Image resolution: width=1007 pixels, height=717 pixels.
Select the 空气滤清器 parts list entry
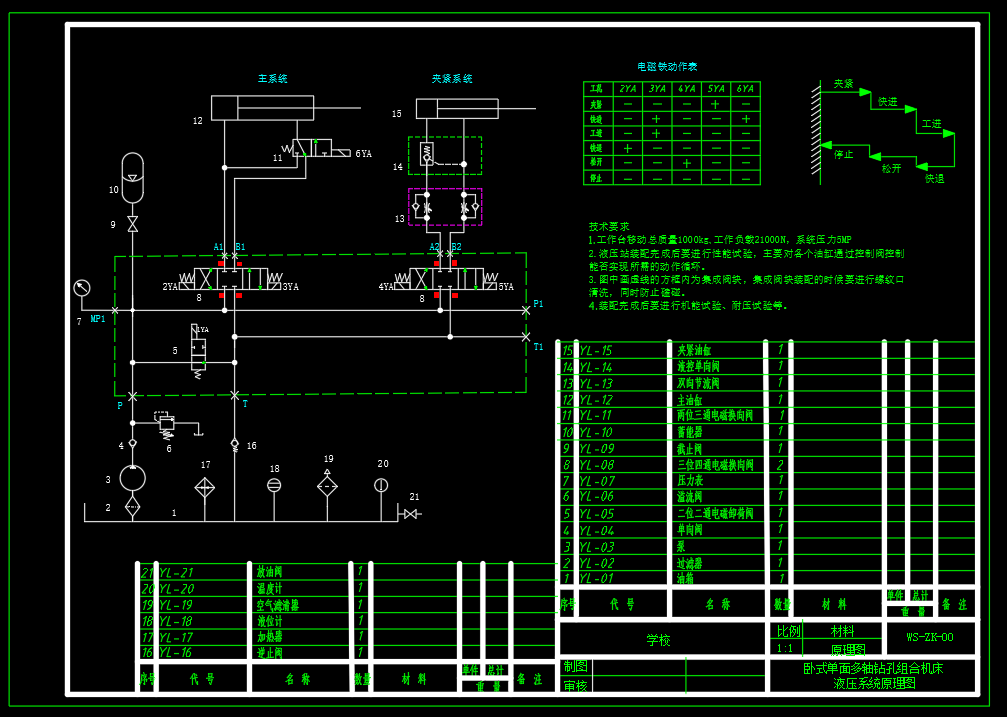(x=277, y=605)
